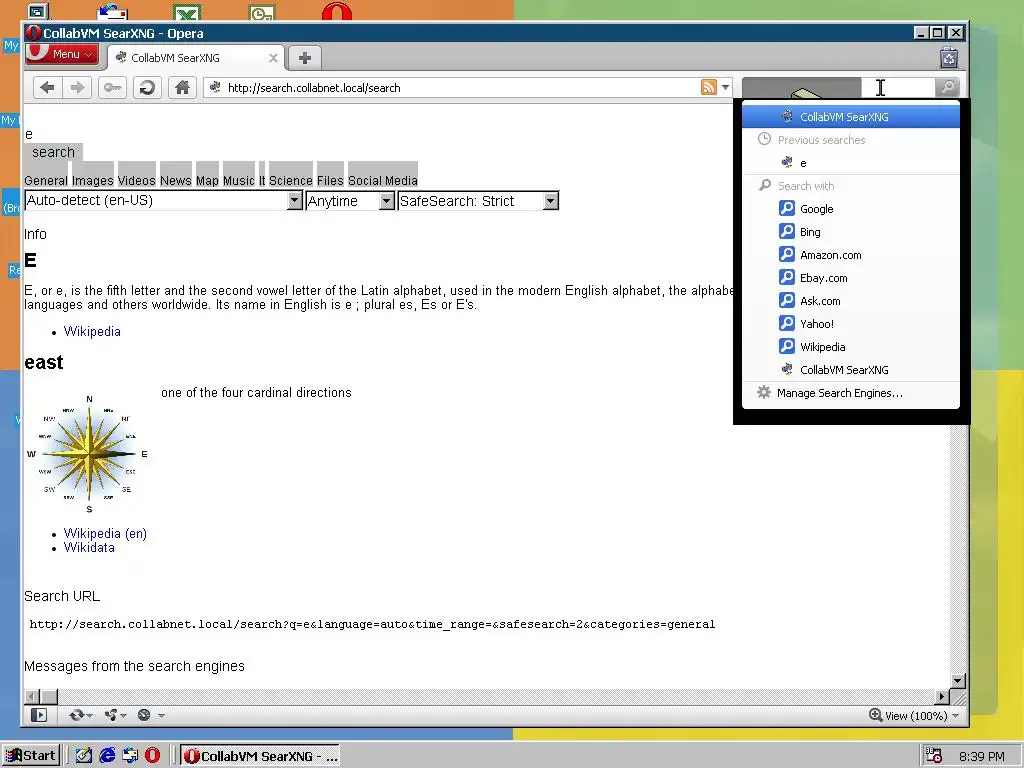
Task: Open the Wikidata link
Action: click(89, 548)
